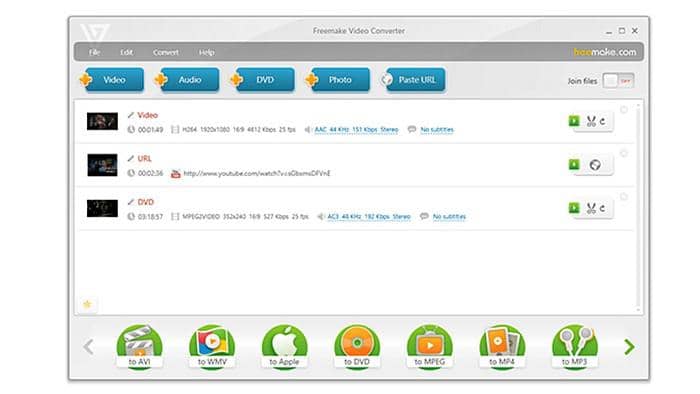Open AAC audio track dropdown for Video

[x=356, y=129]
